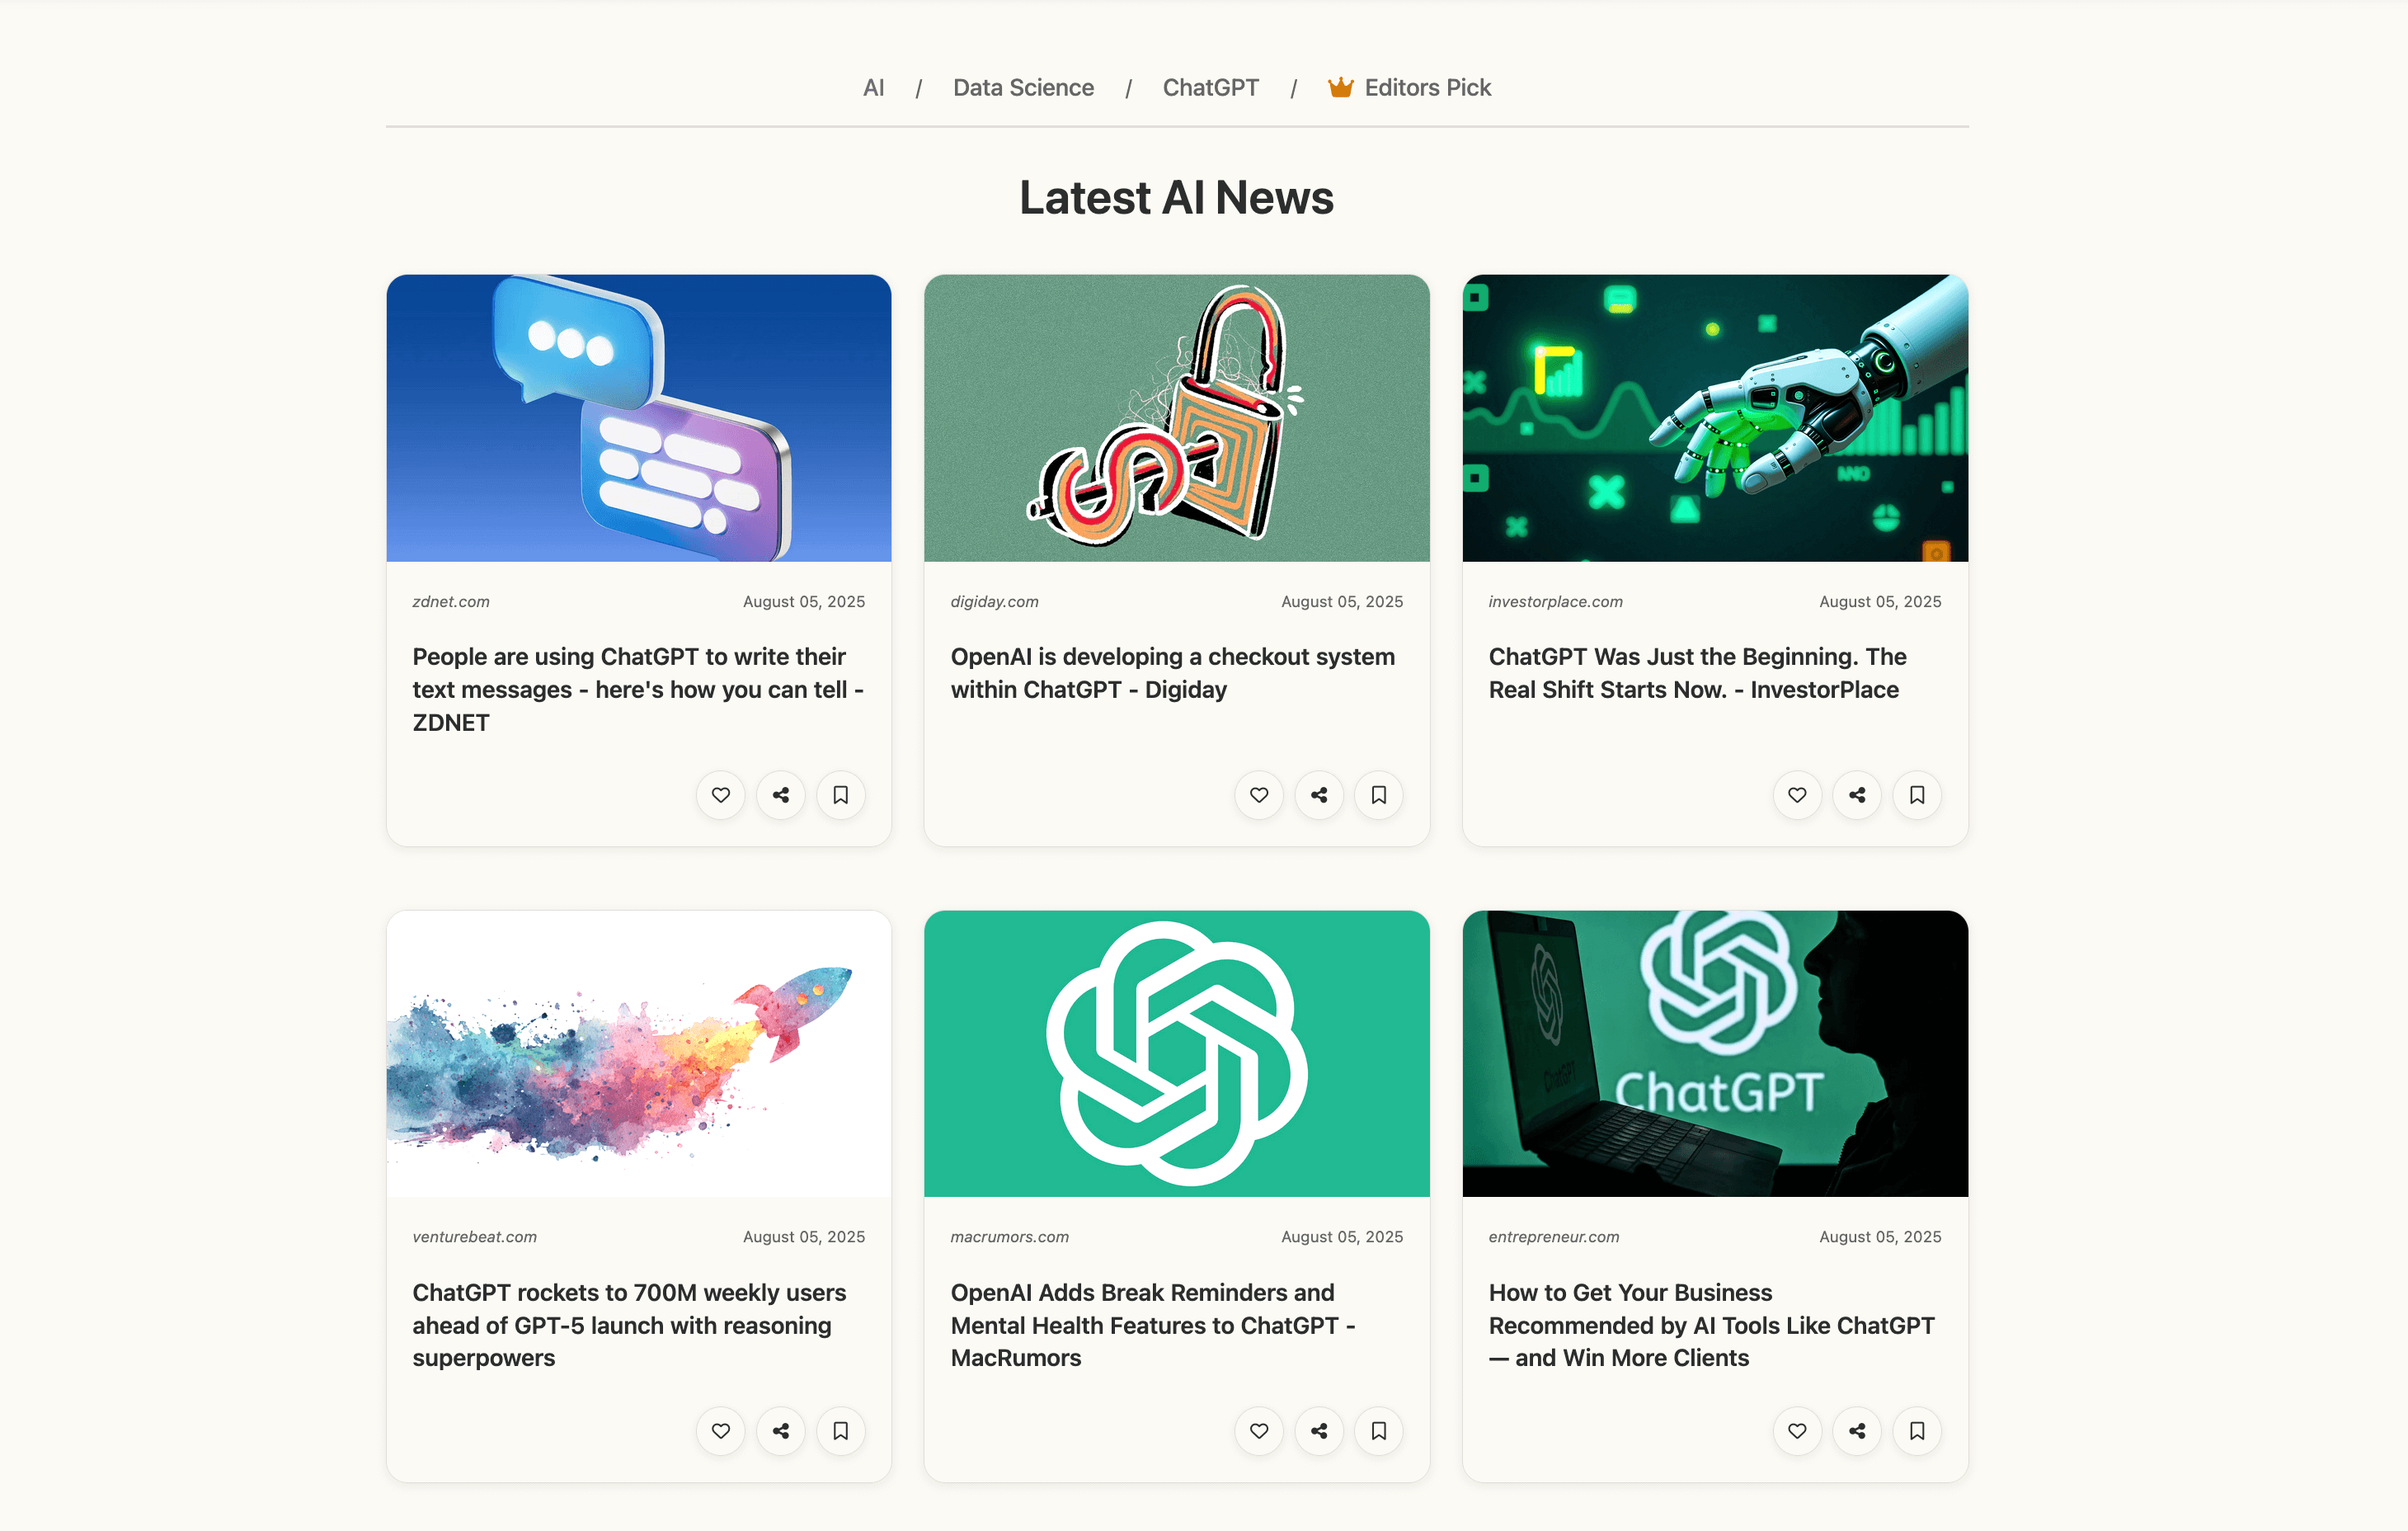Share the ZDNET ChatGPT article

click(780, 795)
